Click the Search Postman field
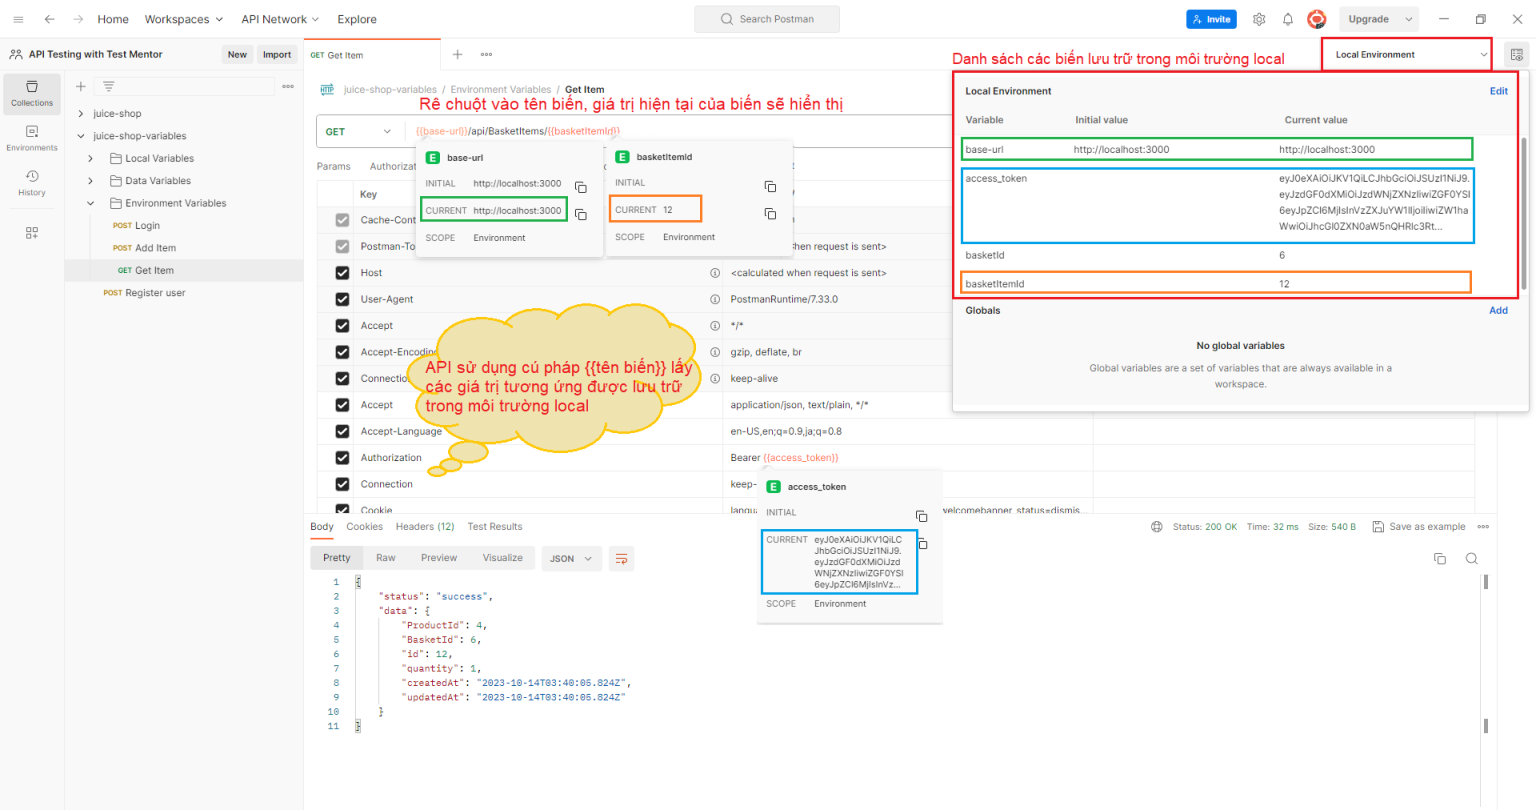Viewport: 1536px width, 810px height. [767, 19]
